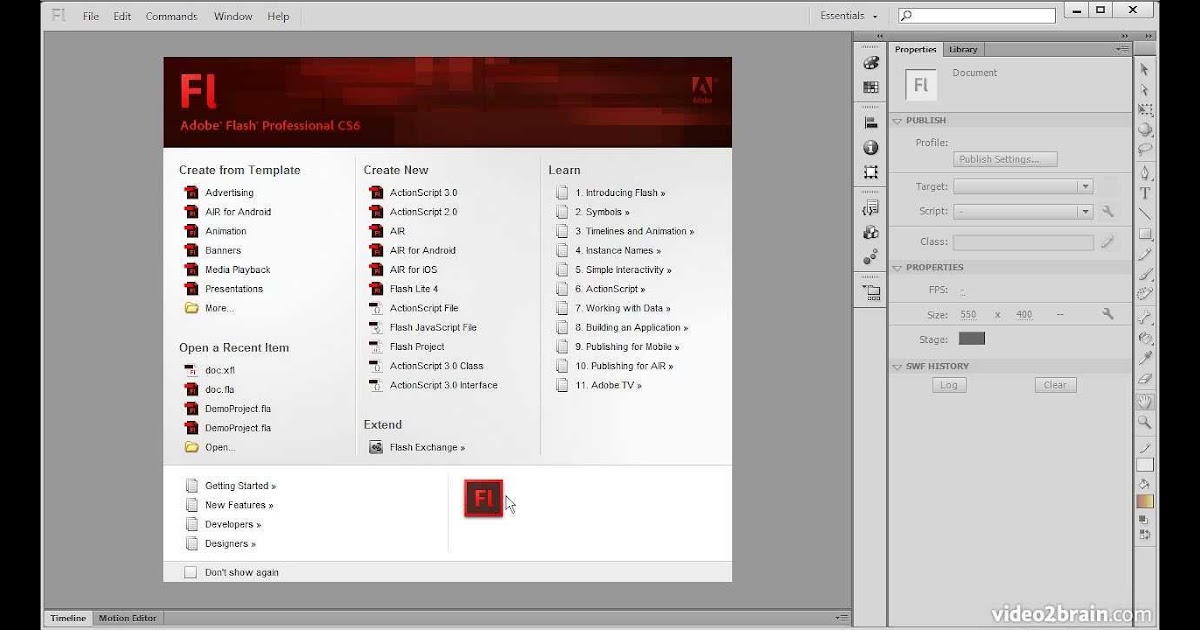This screenshot has height=630, width=1200.
Task: Open the Components panel icon
Action: (871, 232)
